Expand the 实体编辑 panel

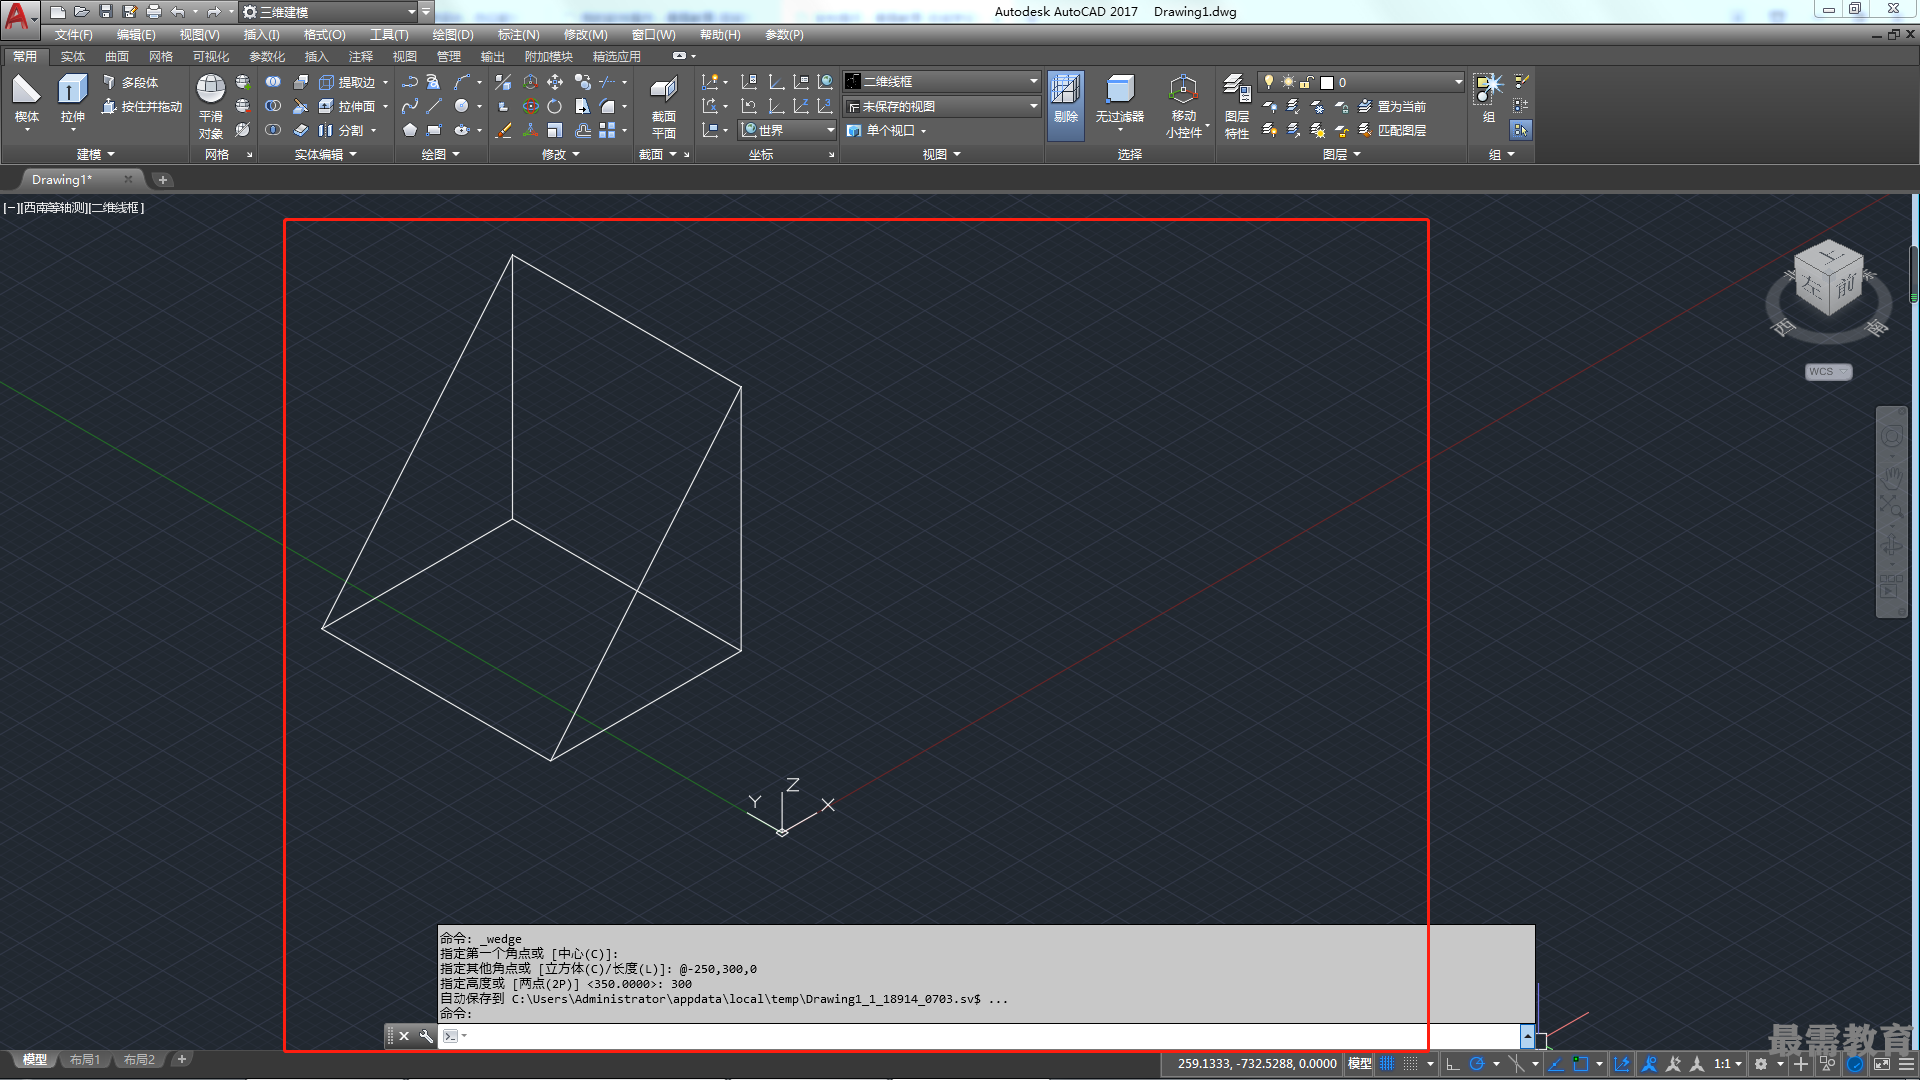tap(325, 154)
